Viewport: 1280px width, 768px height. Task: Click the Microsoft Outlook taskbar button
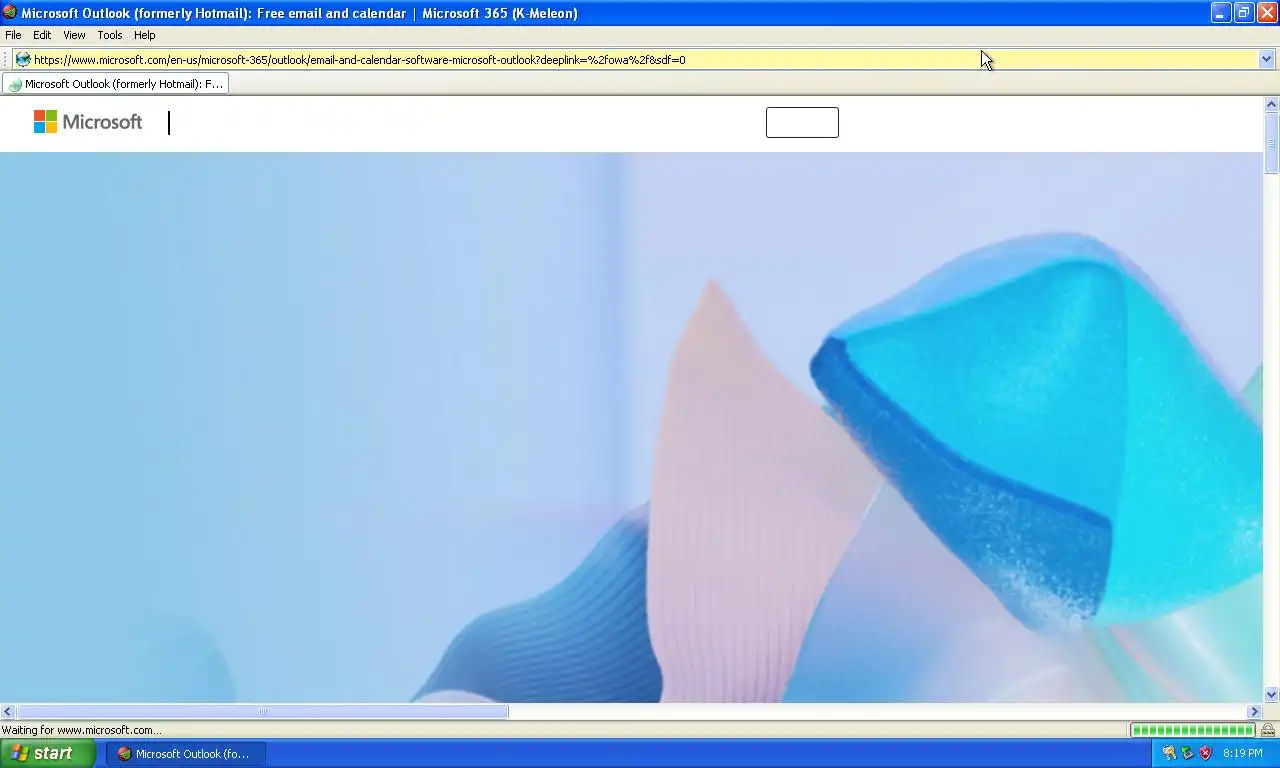pyautogui.click(x=185, y=754)
